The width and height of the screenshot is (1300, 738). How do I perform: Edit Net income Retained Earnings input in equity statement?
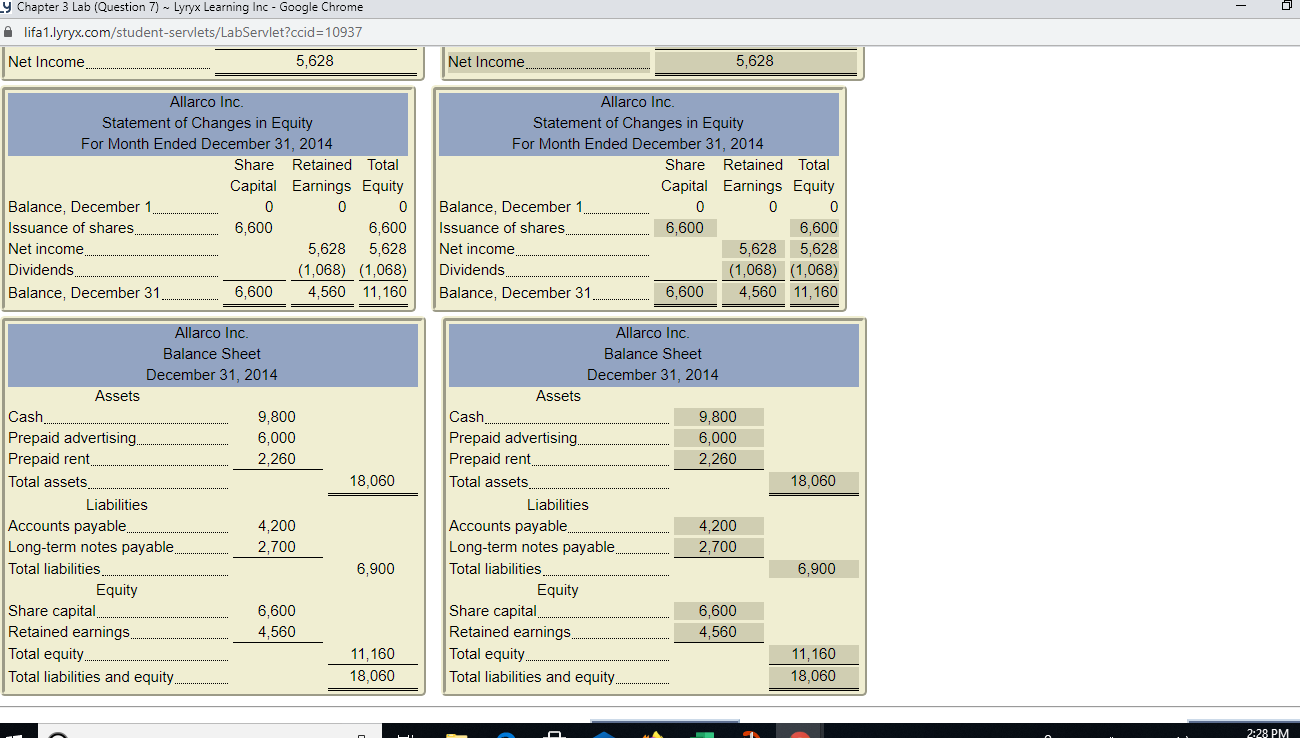[x=754, y=249]
